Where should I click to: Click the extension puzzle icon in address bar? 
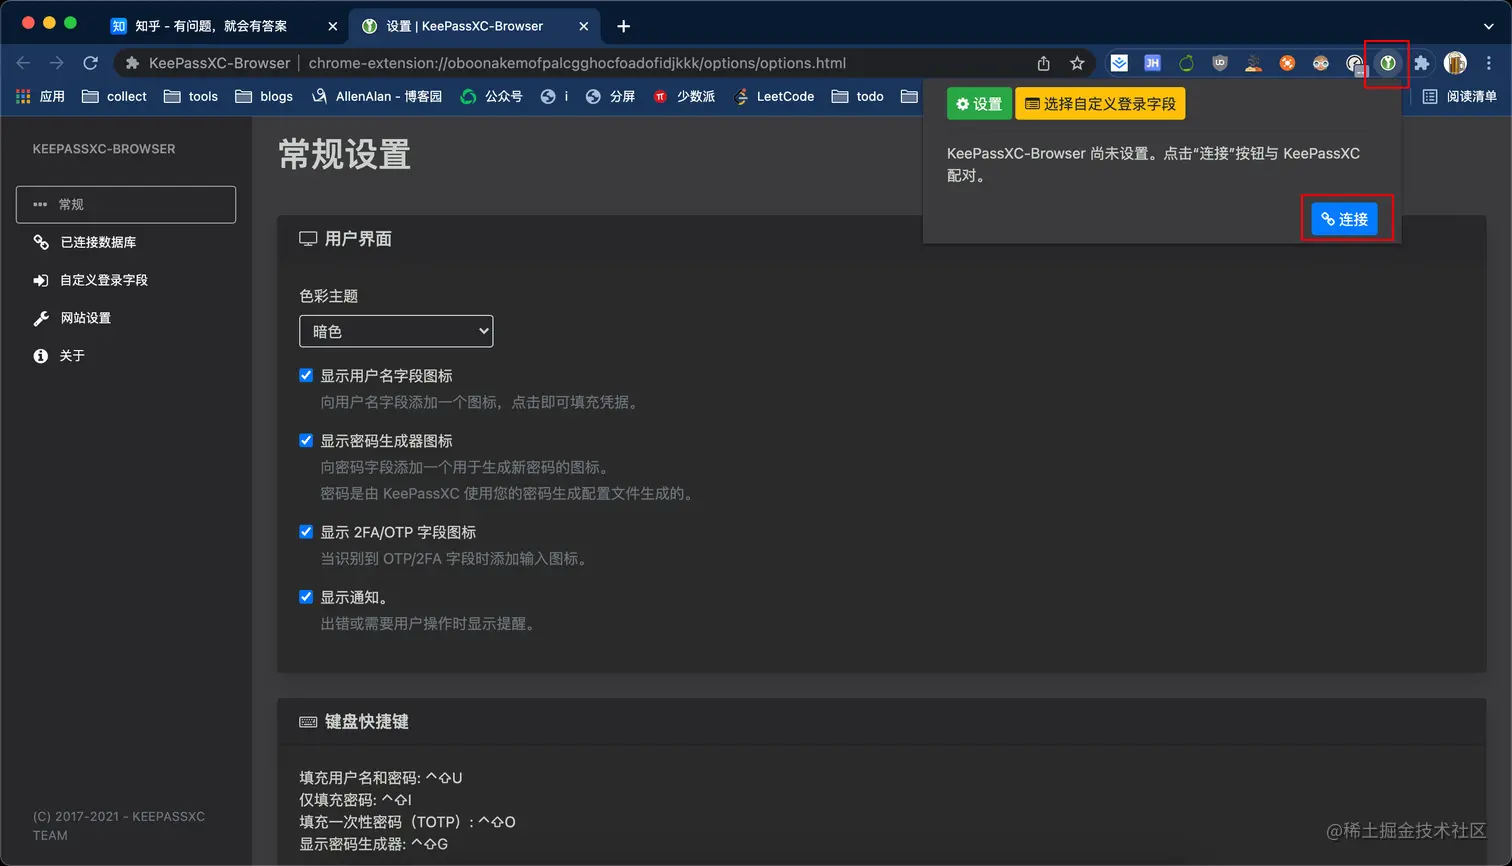coord(132,63)
